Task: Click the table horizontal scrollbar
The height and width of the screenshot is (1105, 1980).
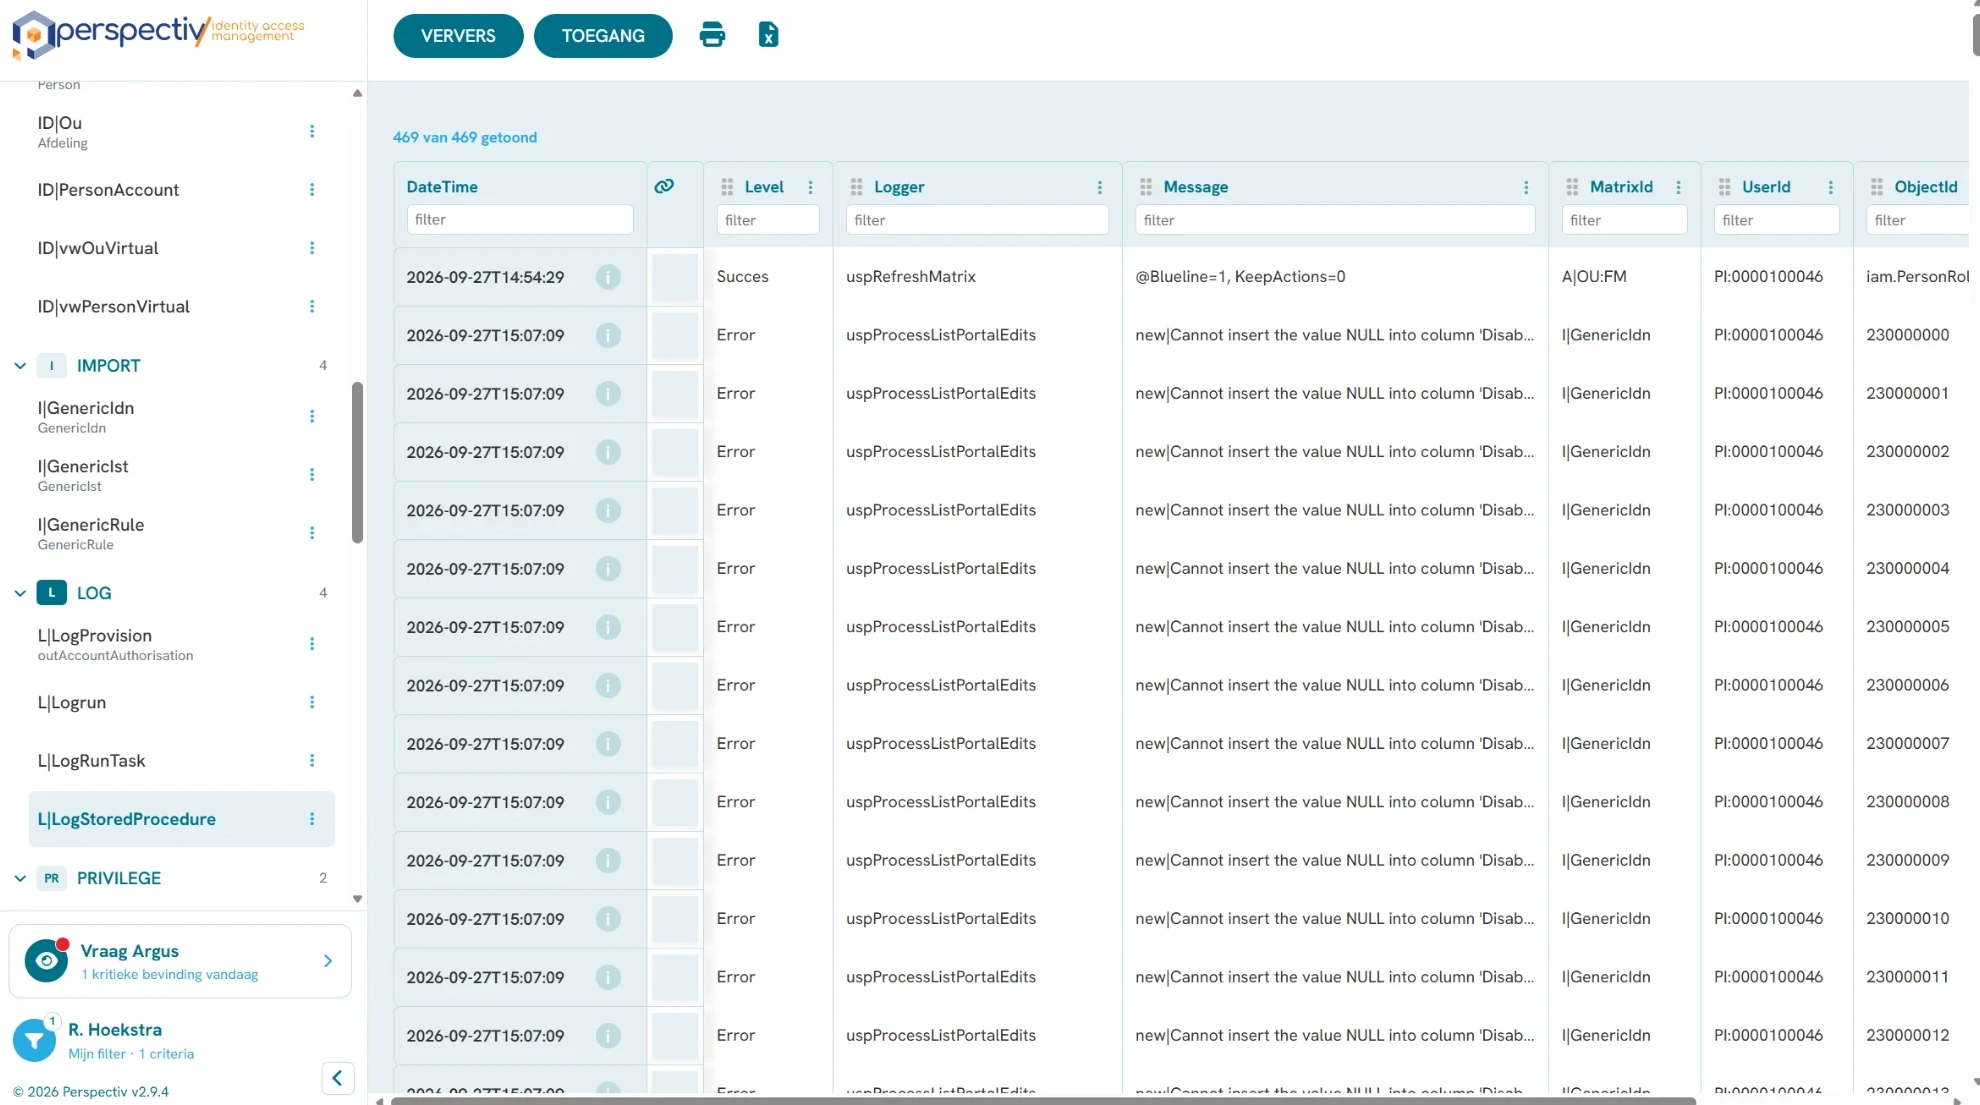Action: (x=1043, y=1101)
